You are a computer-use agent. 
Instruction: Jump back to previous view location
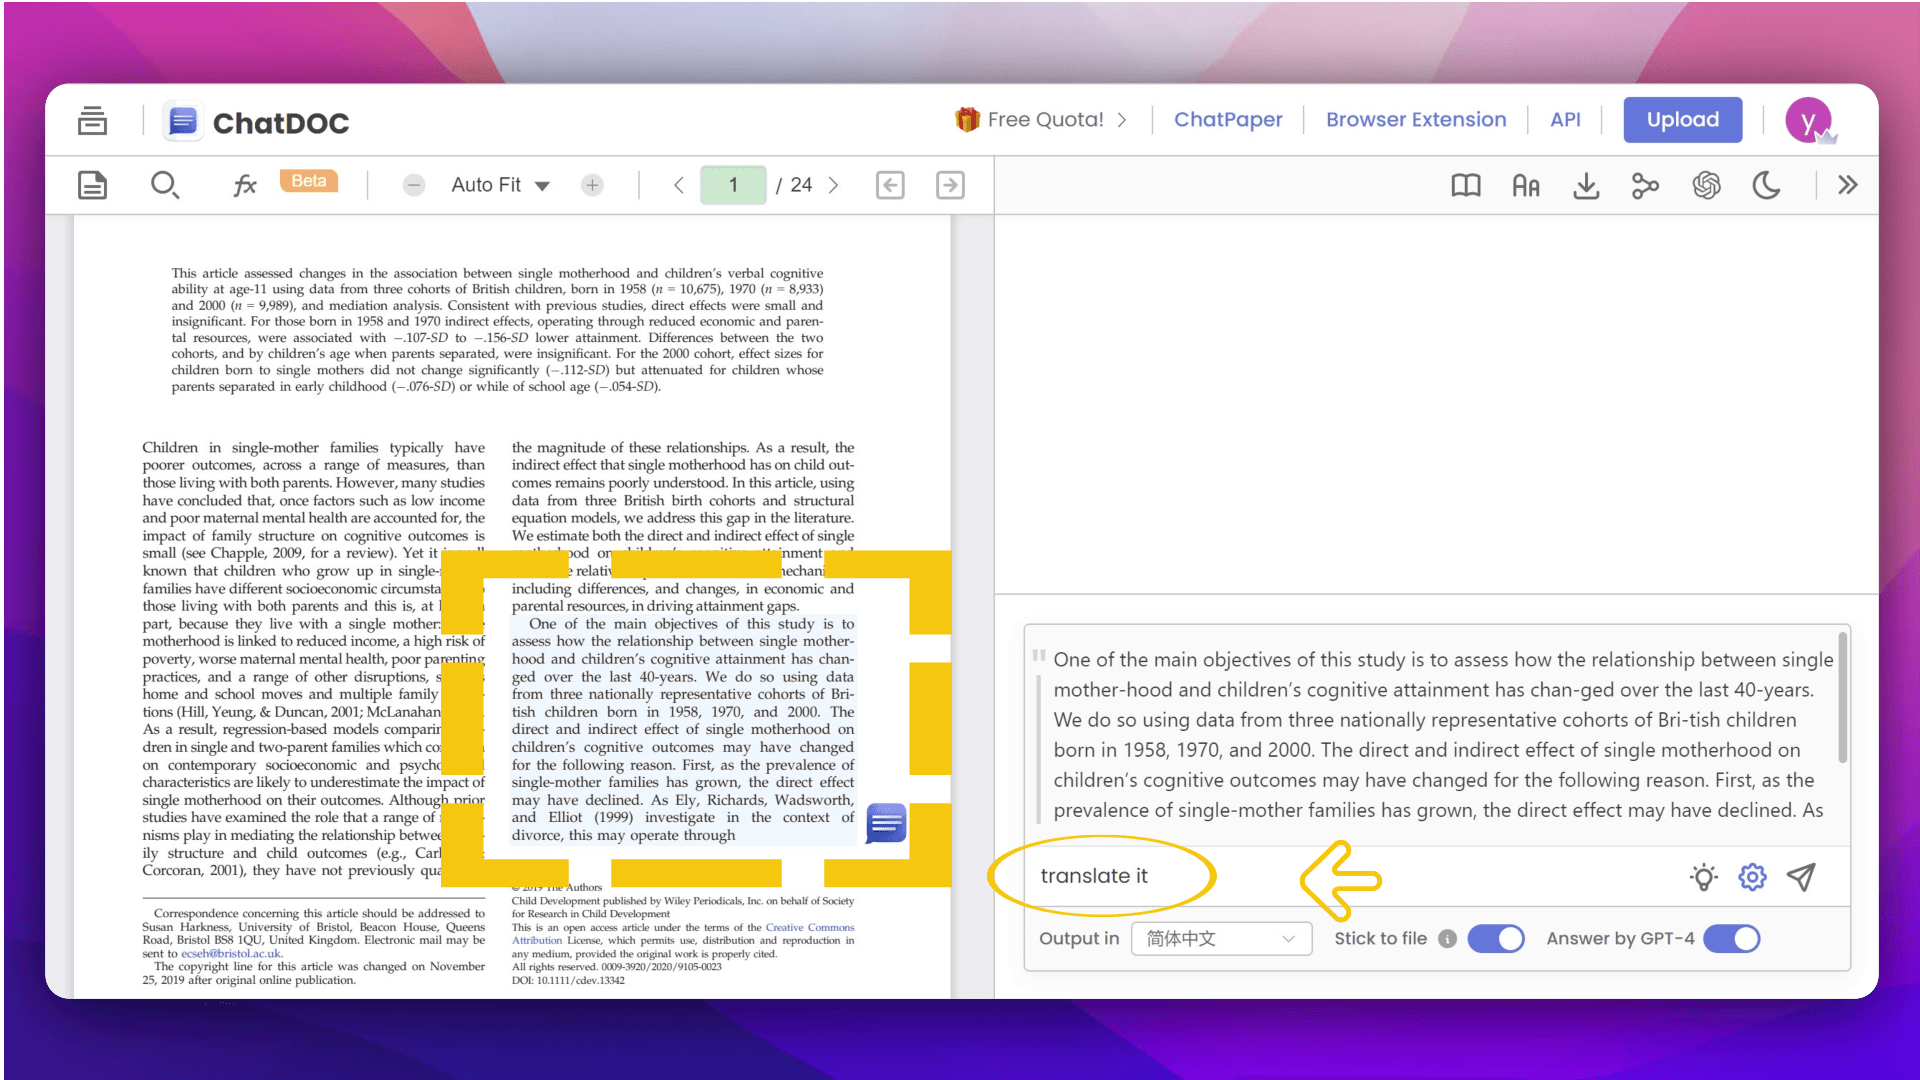(x=890, y=185)
